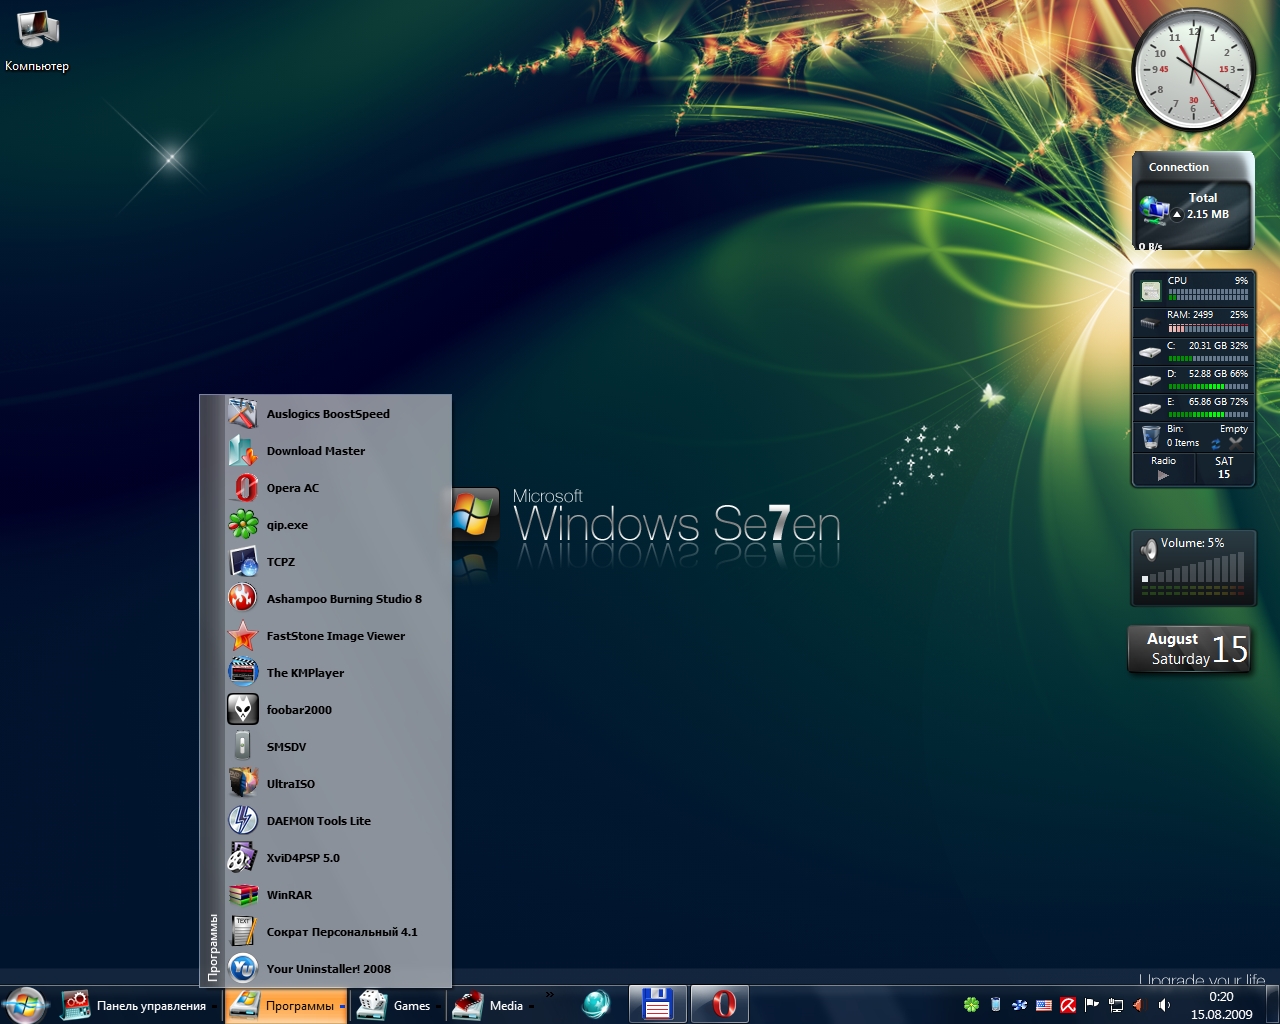1280x1024 pixels.
Task: Open the system volume tray icon
Action: 1164,1005
